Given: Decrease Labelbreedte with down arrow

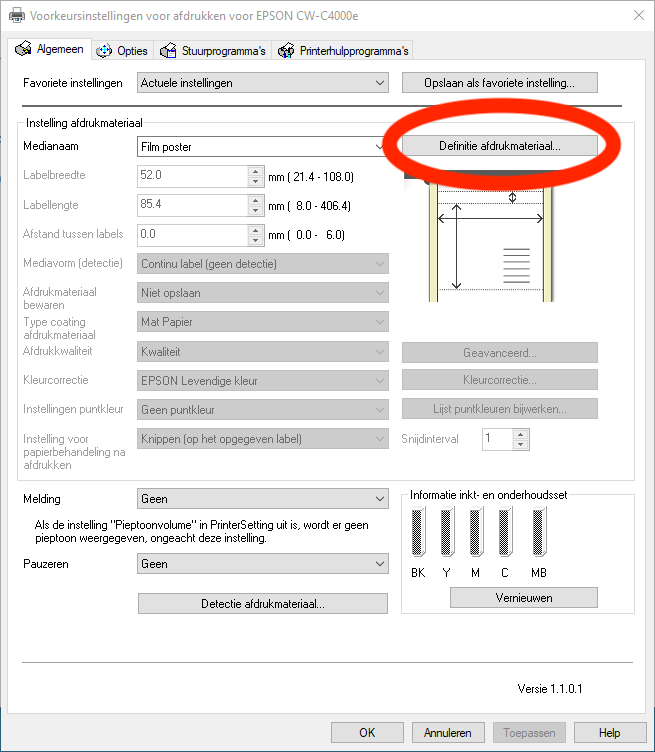Looking at the screenshot, I should (256, 182).
